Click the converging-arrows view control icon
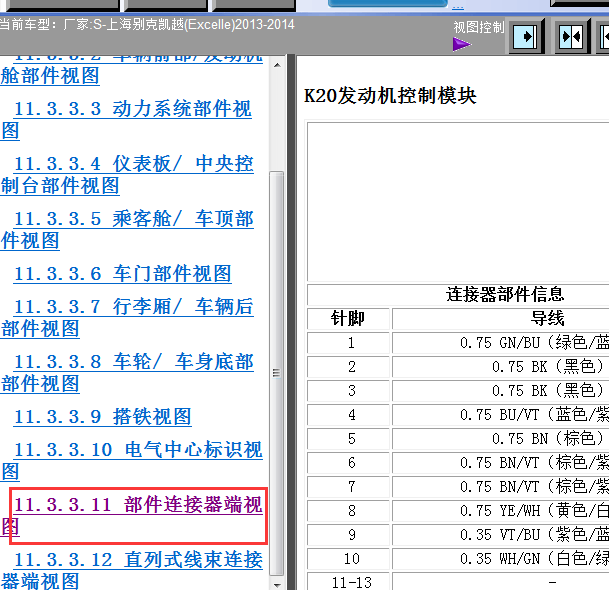Screen dimensions: 609x590 [571, 37]
